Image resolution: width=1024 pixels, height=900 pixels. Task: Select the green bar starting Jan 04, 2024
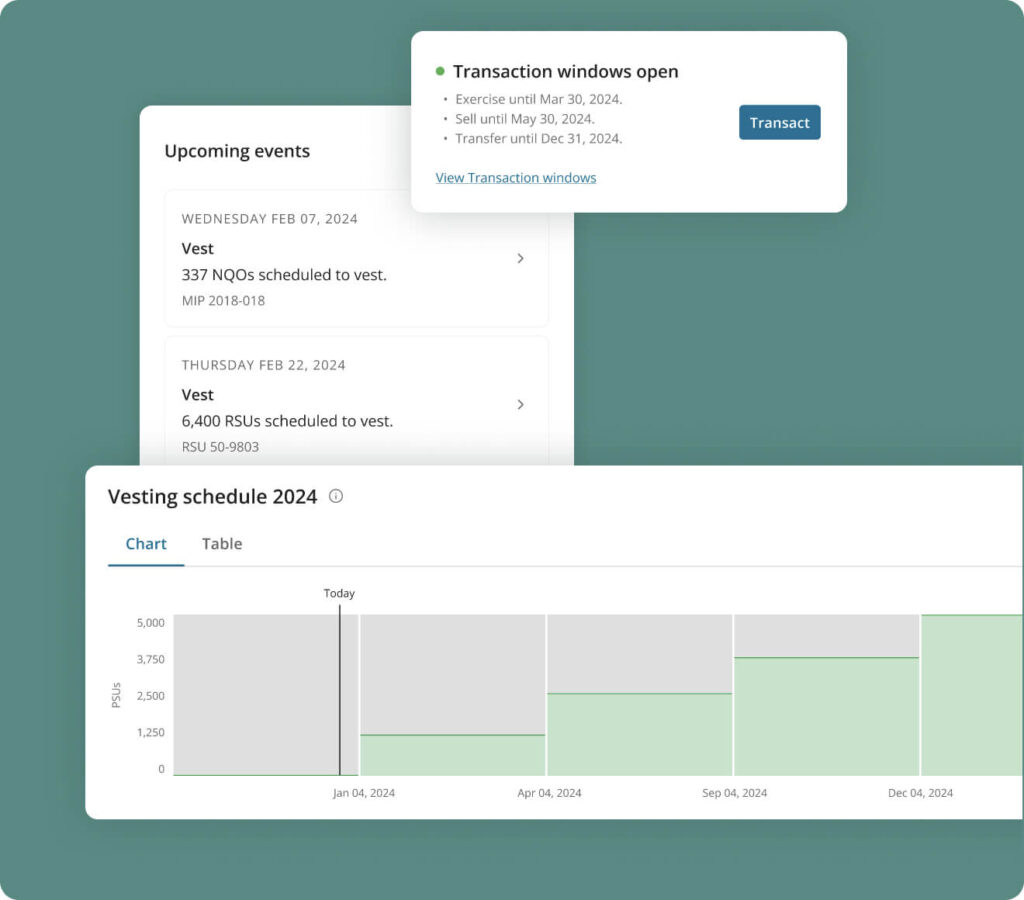(452, 755)
